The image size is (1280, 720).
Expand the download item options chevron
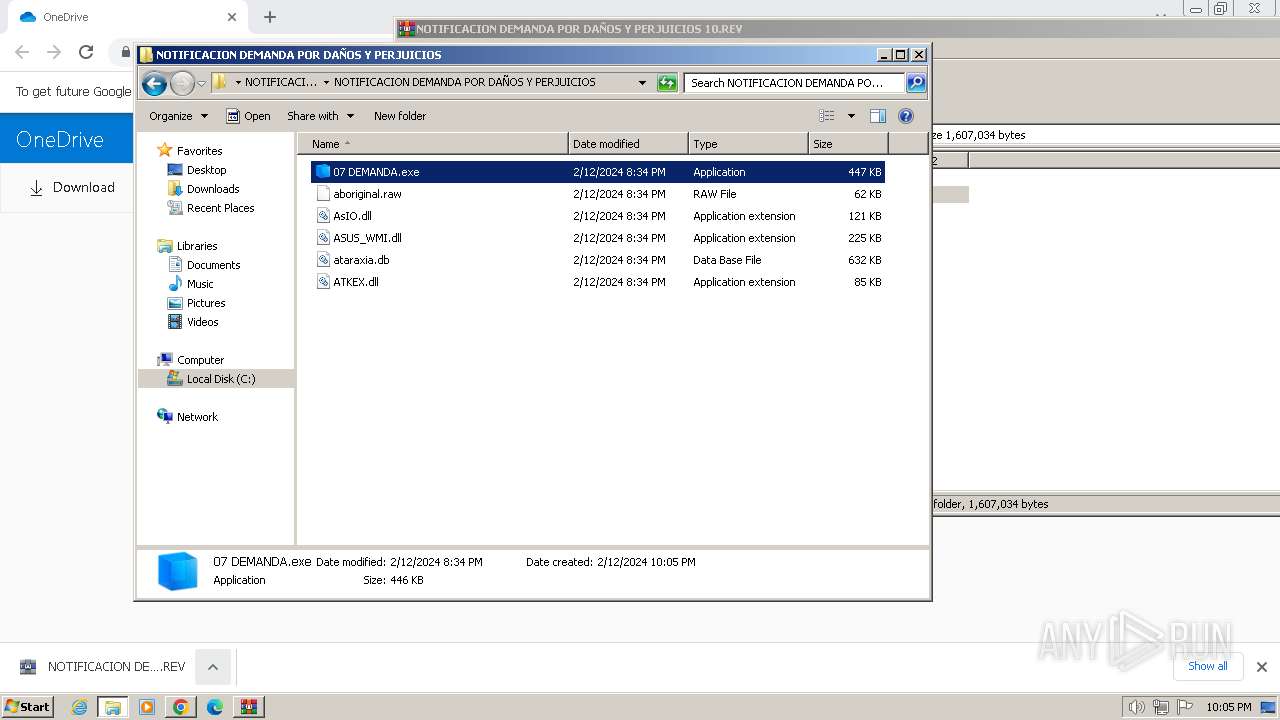[213, 667]
